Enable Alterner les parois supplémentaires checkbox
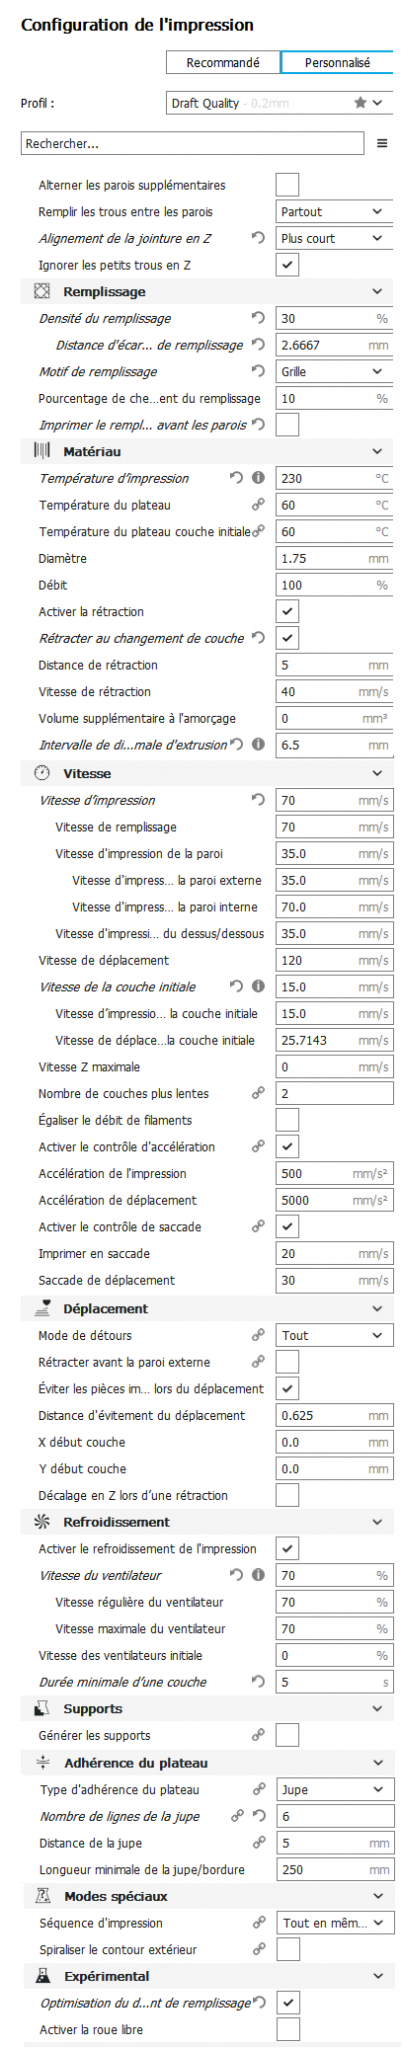Image resolution: width=402 pixels, height=2048 pixels. pos(287,185)
